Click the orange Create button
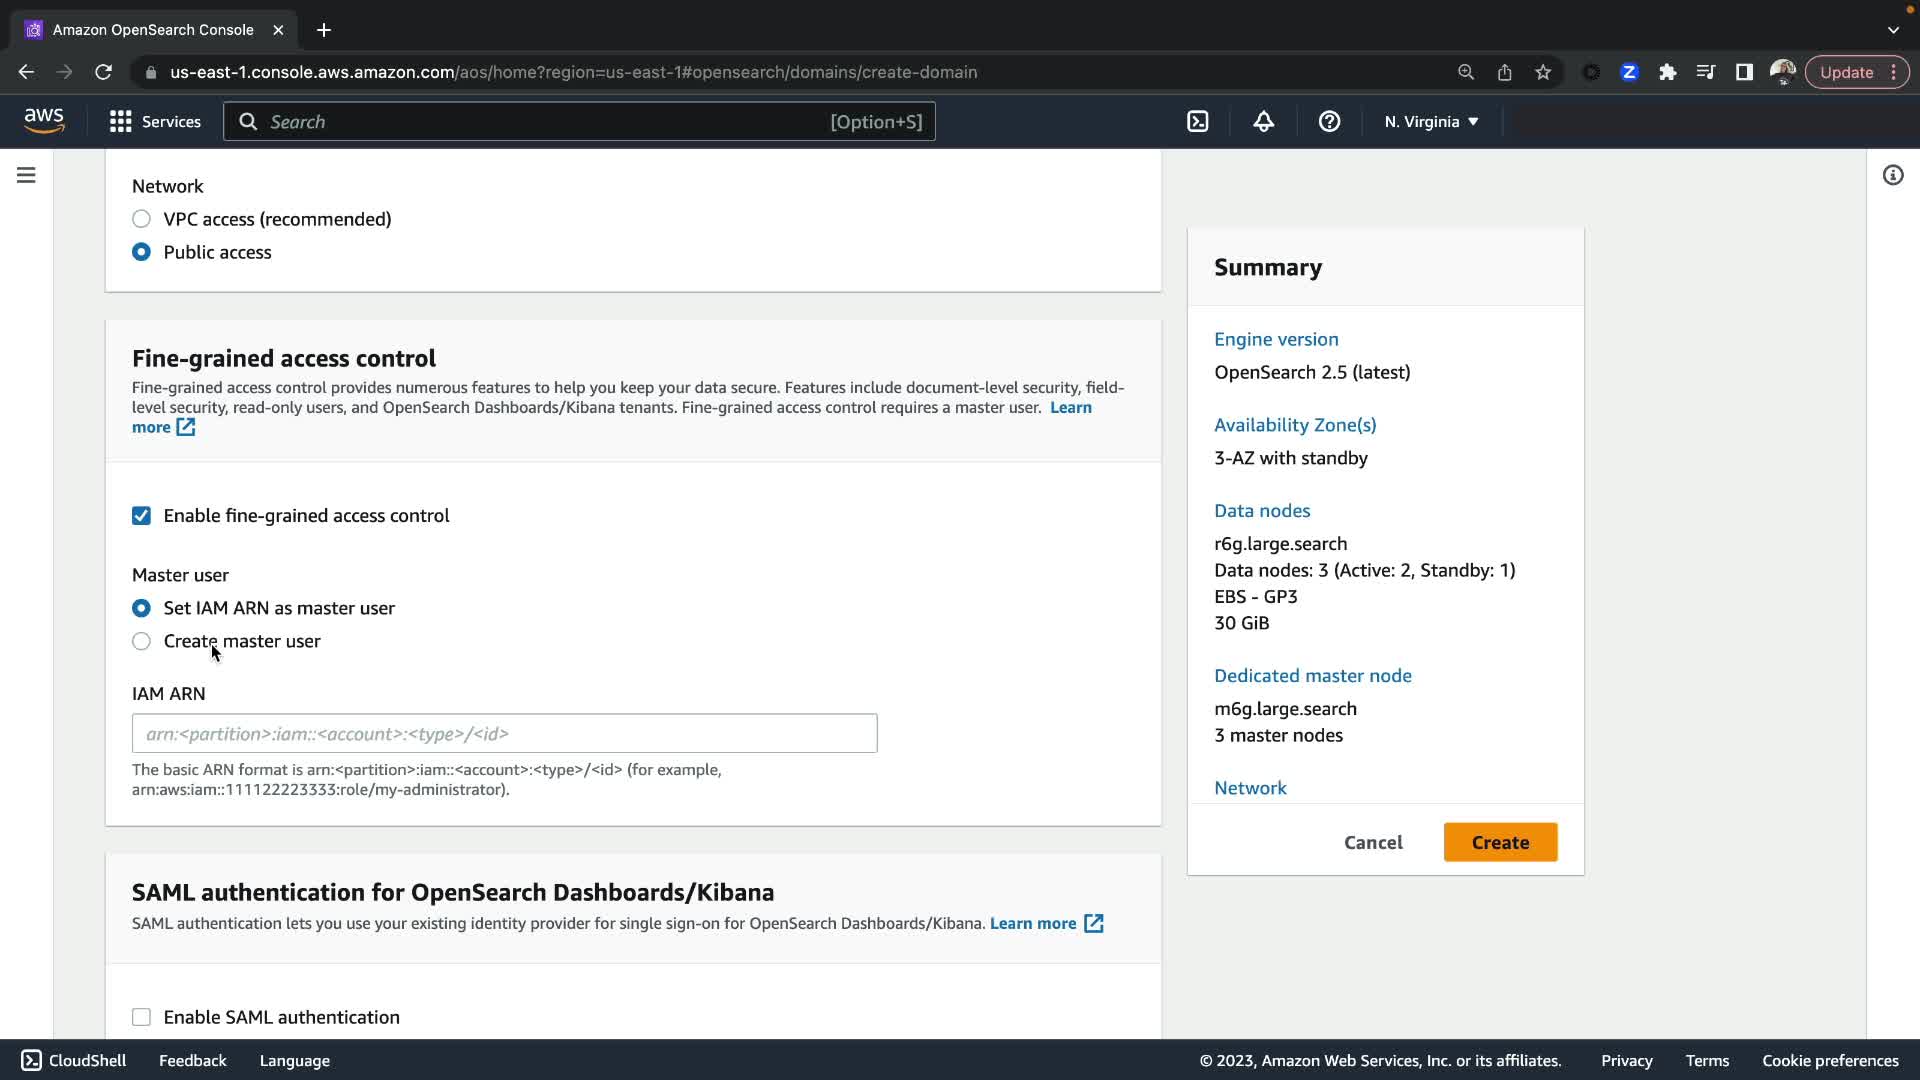1920x1080 pixels. tap(1499, 842)
